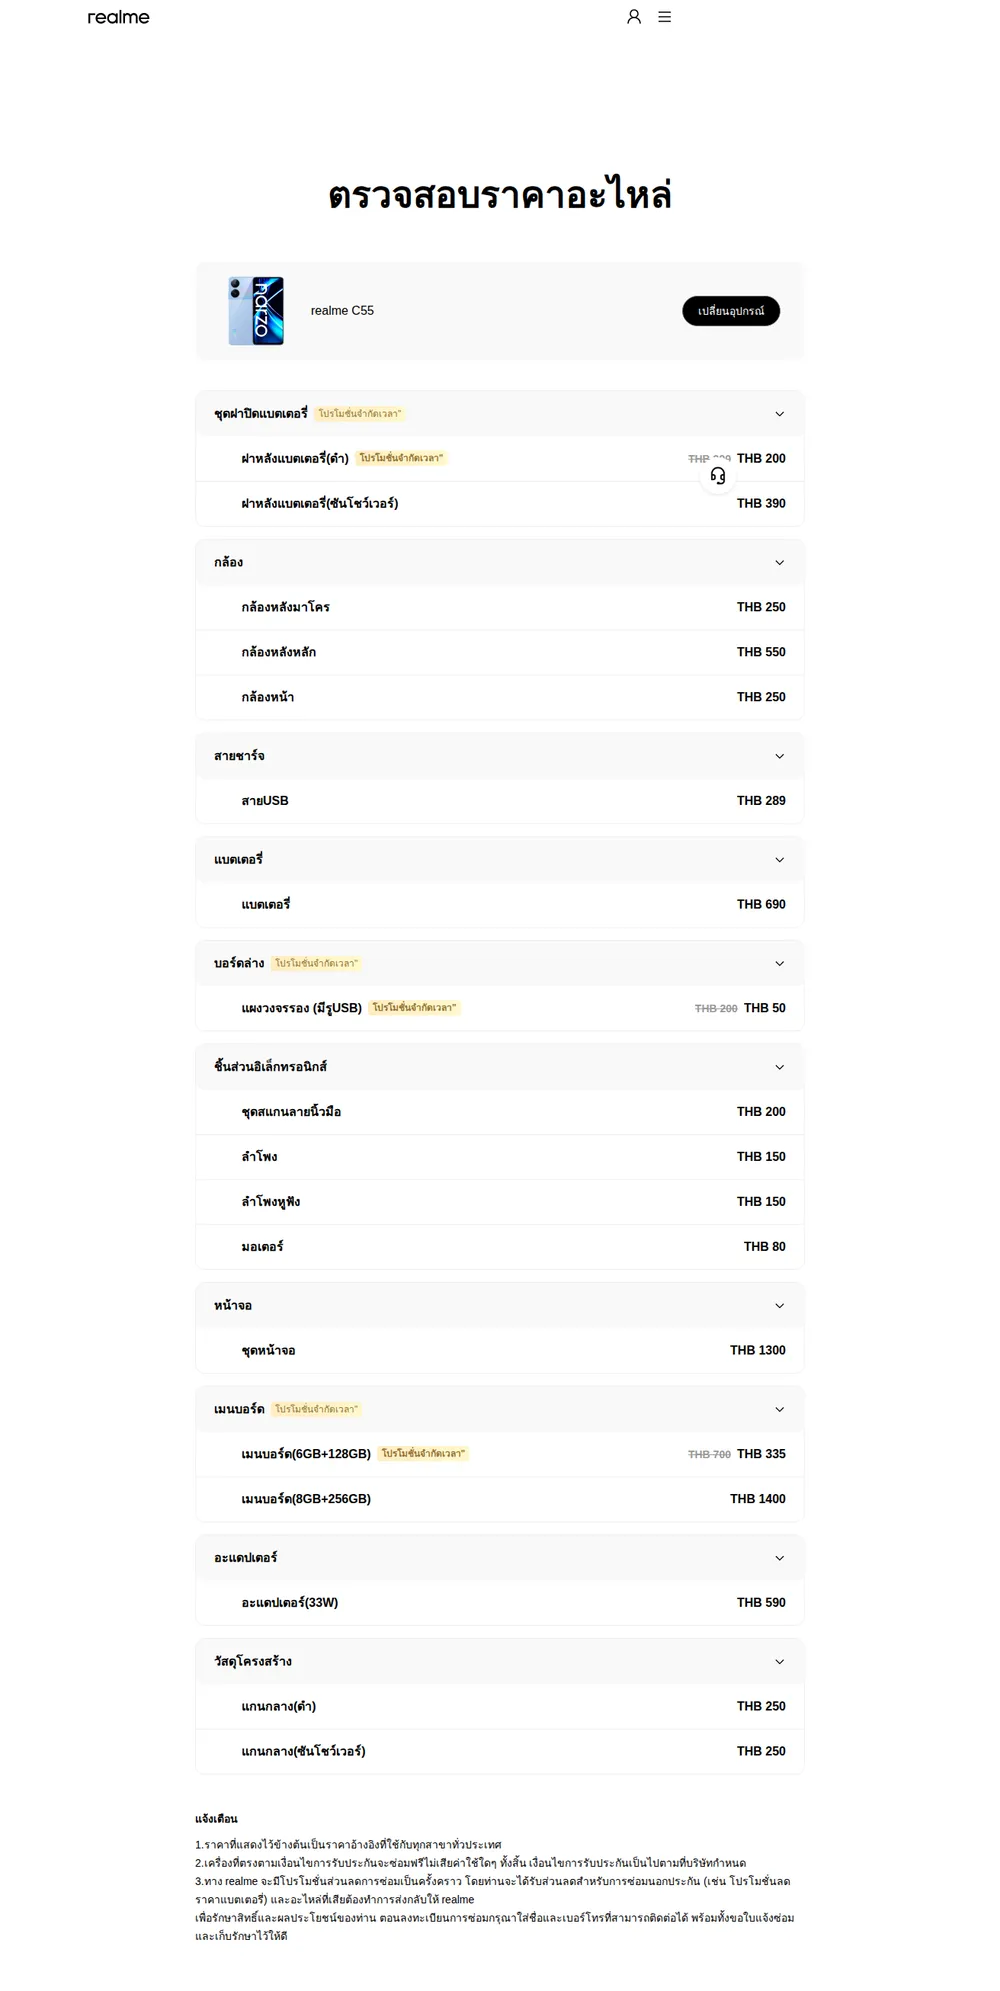Screen dimensions: 1000x1991
Task: Collapse the แบตเตอรี่ section chevron
Action: (780, 860)
